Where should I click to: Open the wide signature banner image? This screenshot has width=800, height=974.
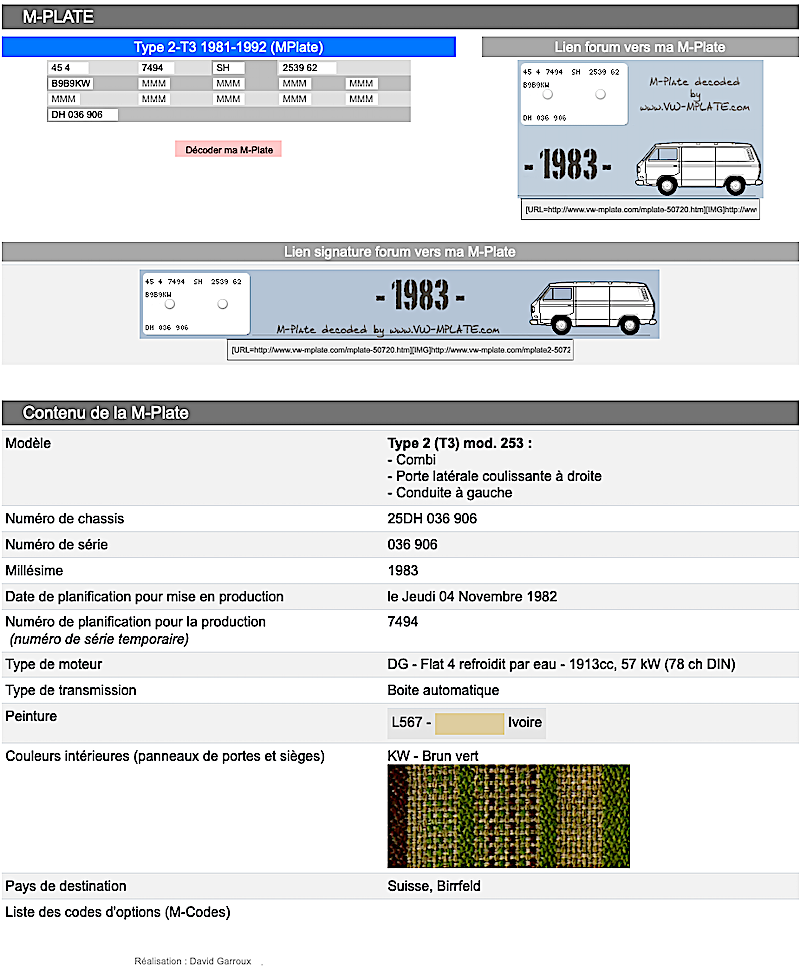399,304
